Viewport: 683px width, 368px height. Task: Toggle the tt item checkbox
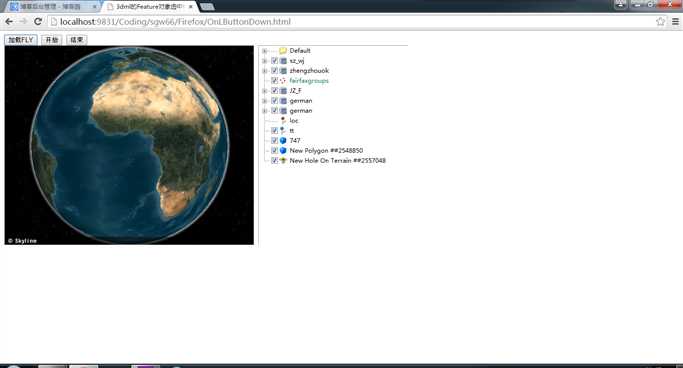pyautogui.click(x=274, y=130)
